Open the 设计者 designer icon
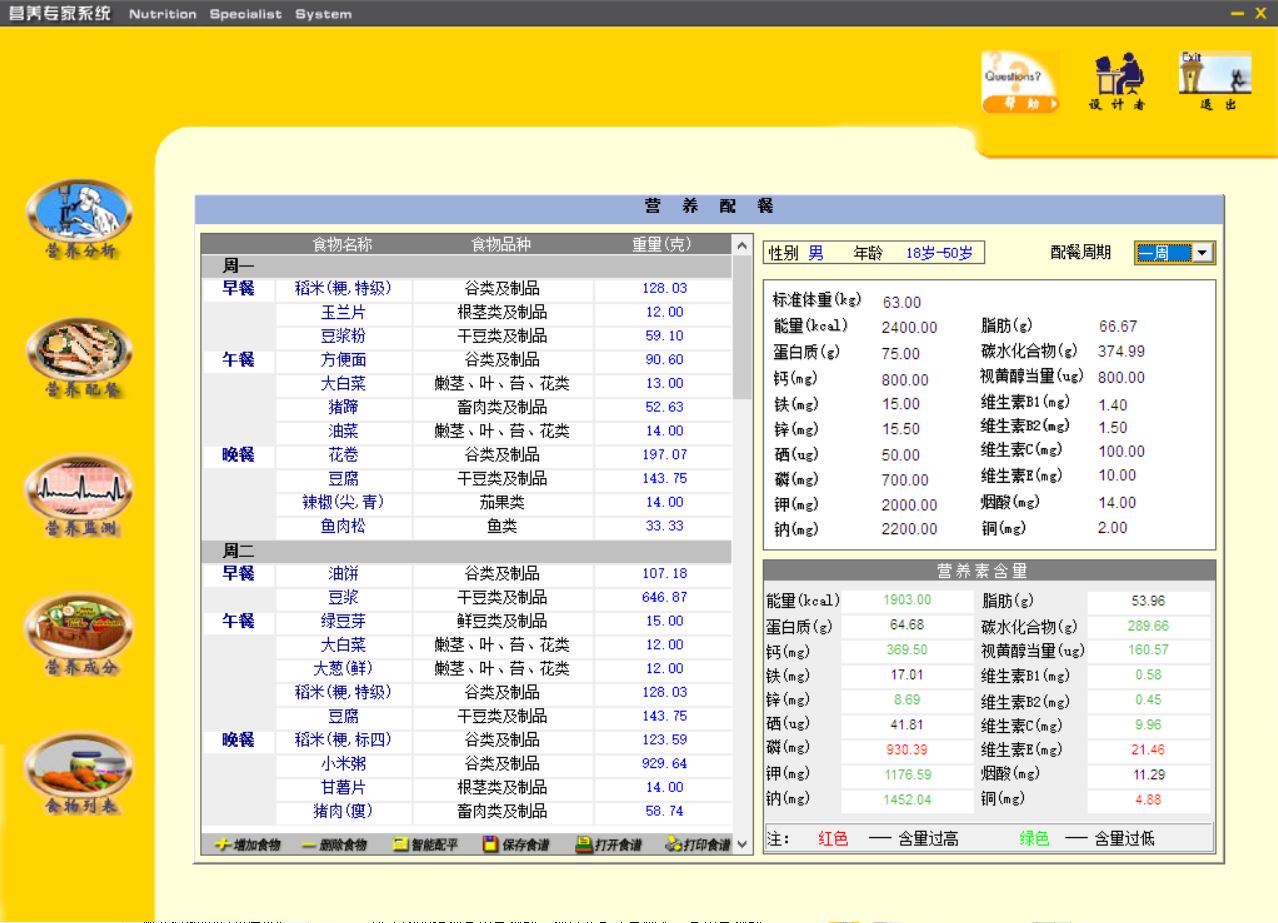Image resolution: width=1278 pixels, height=923 pixels. [x=1117, y=82]
